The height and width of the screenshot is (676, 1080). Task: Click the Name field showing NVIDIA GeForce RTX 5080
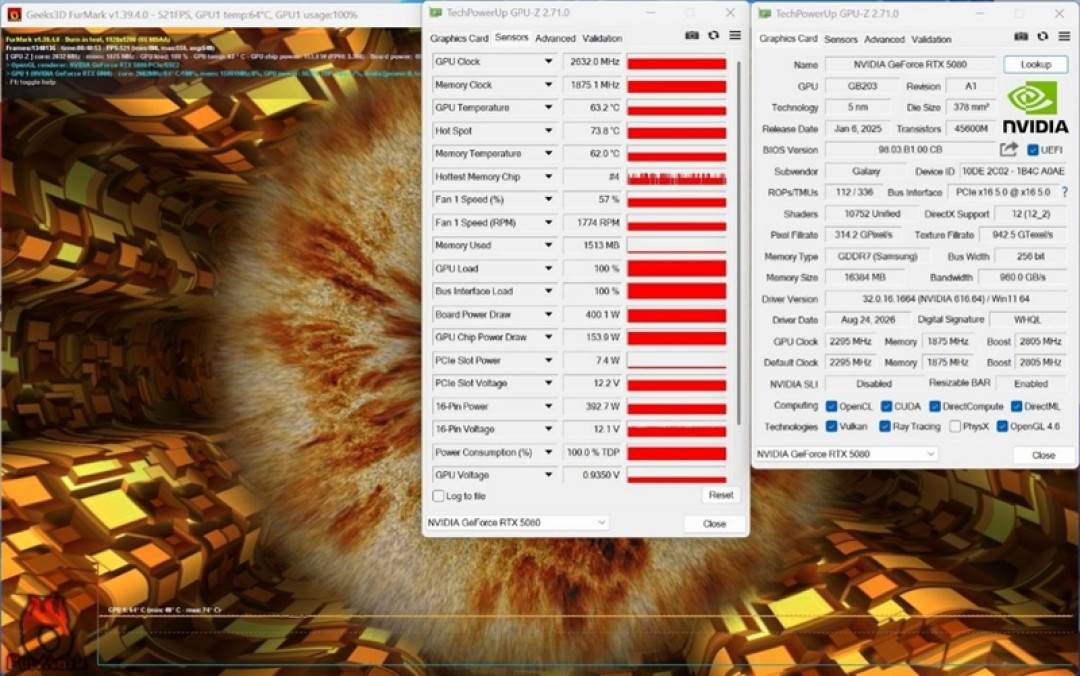click(910, 64)
